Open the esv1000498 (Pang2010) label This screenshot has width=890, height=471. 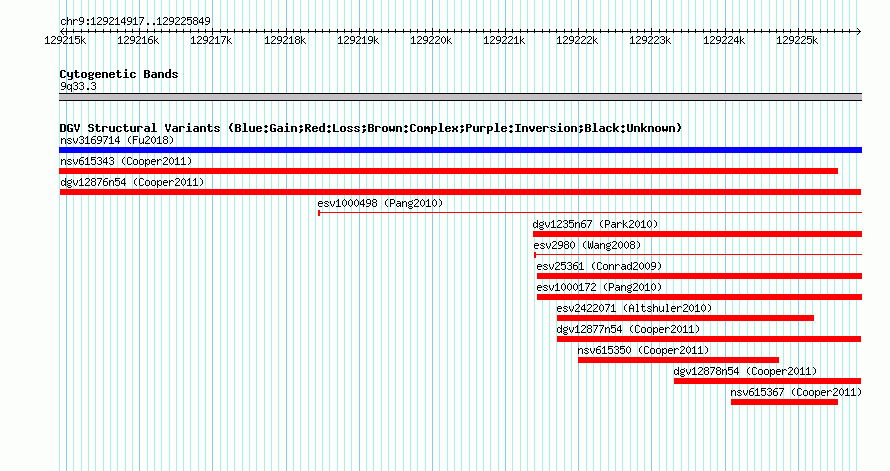pyautogui.click(x=380, y=203)
